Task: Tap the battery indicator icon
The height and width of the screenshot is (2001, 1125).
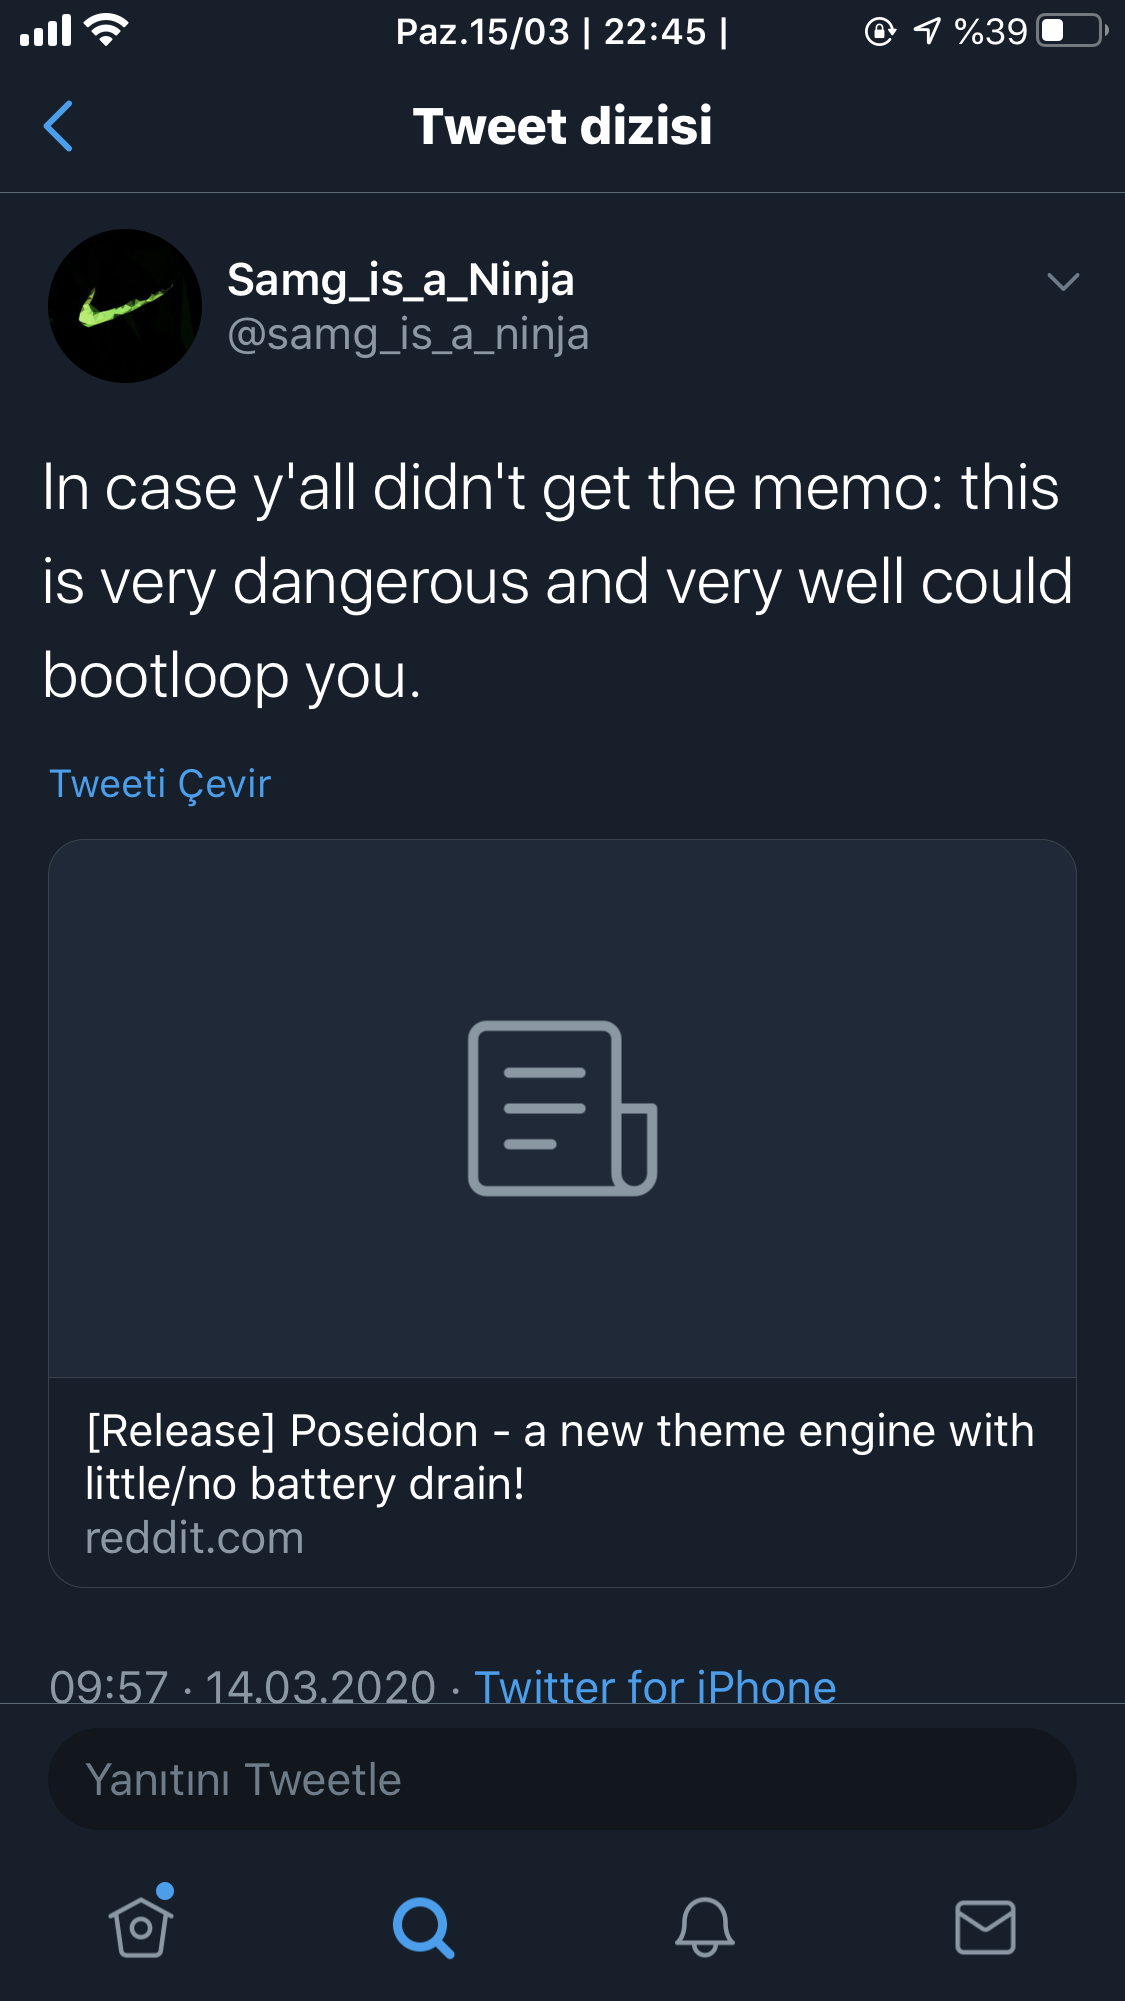Action: (x=1072, y=31)
